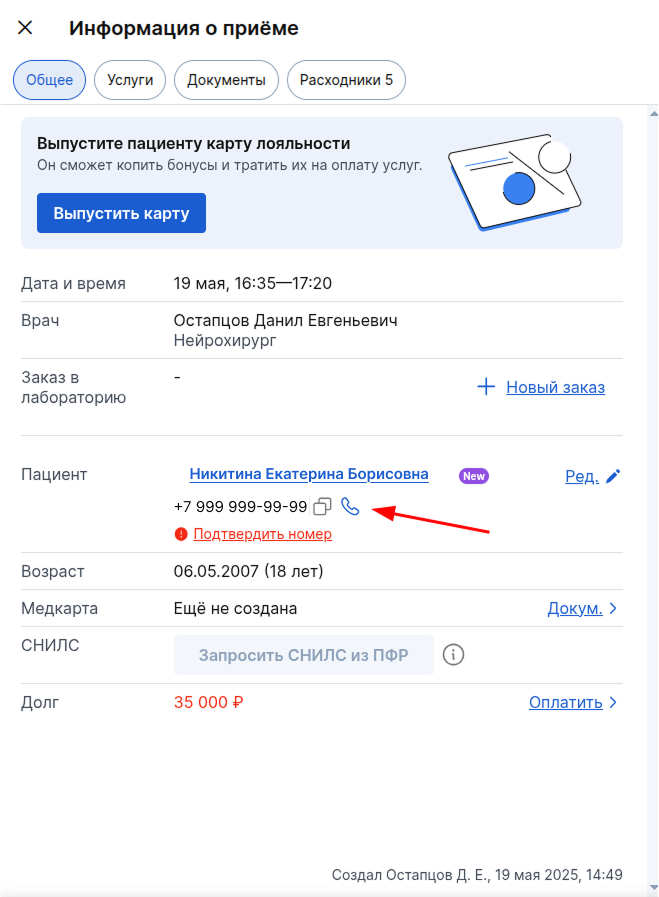Viewport: 659px width, 897px height.
Task: Close the appointment info panel with the X
Action: pos(25,27)
